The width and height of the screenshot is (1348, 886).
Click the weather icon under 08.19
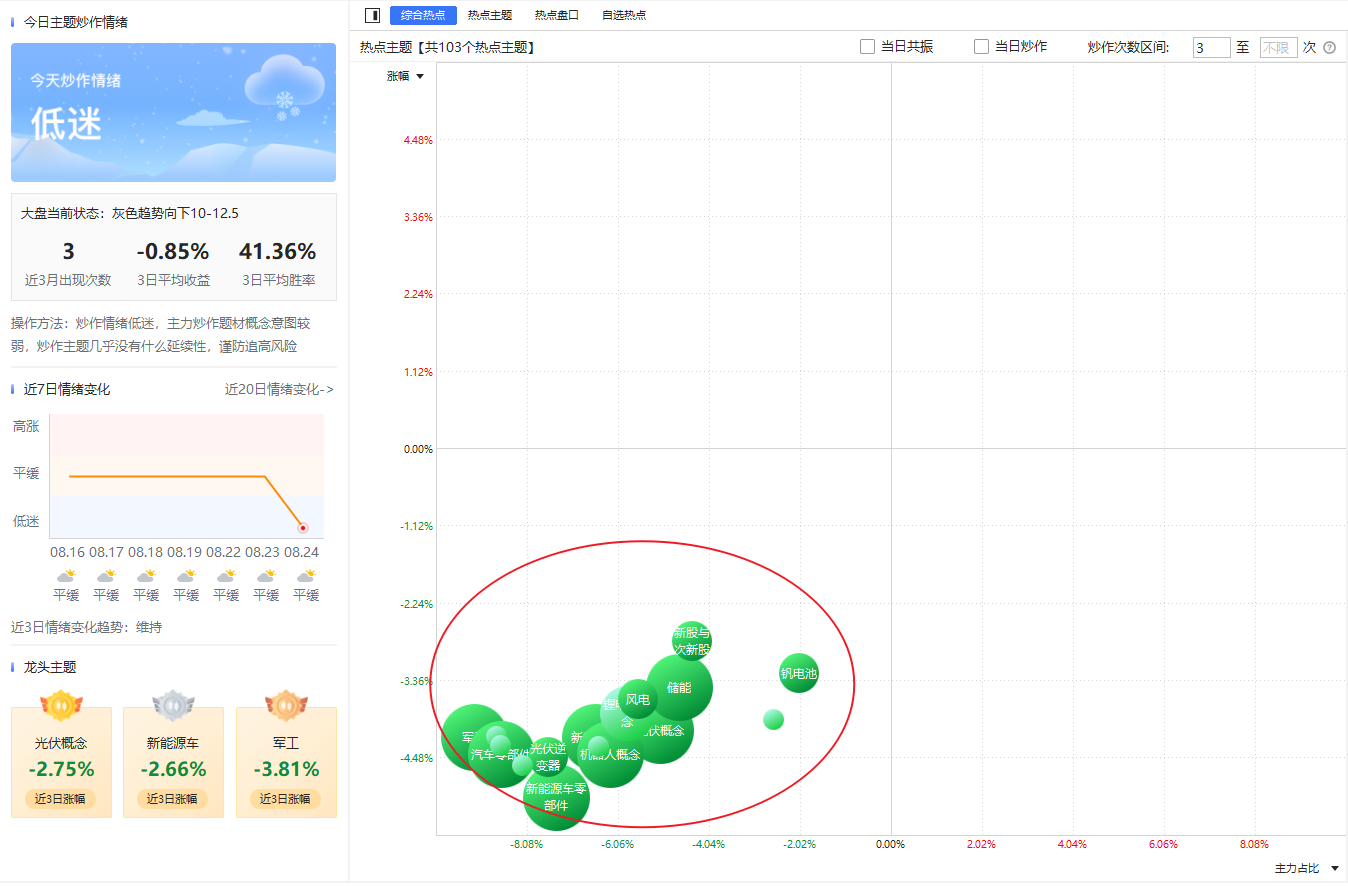pyautogui.click(x=186, y=576)
